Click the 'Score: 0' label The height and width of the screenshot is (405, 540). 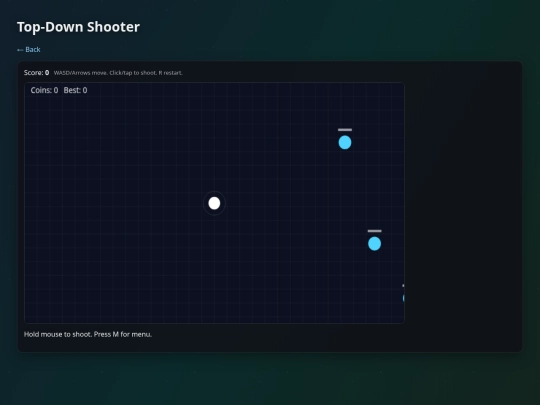pos(37,73)
